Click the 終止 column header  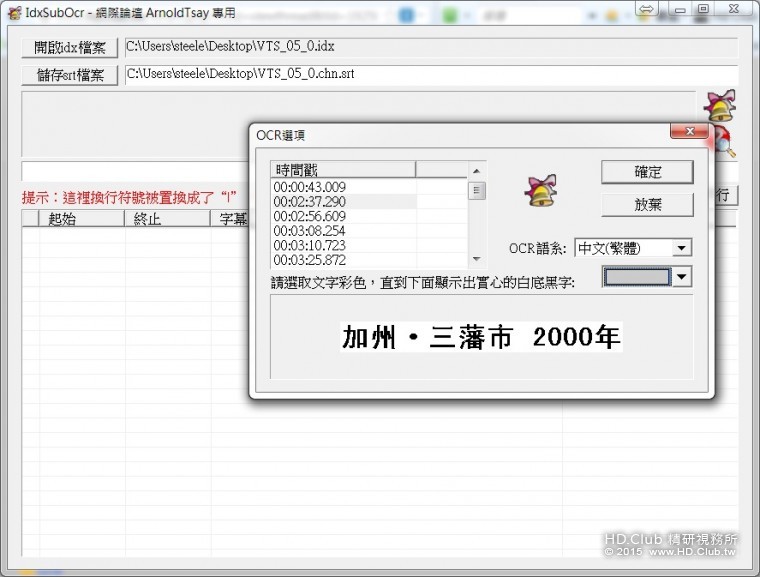pos(167,219)
